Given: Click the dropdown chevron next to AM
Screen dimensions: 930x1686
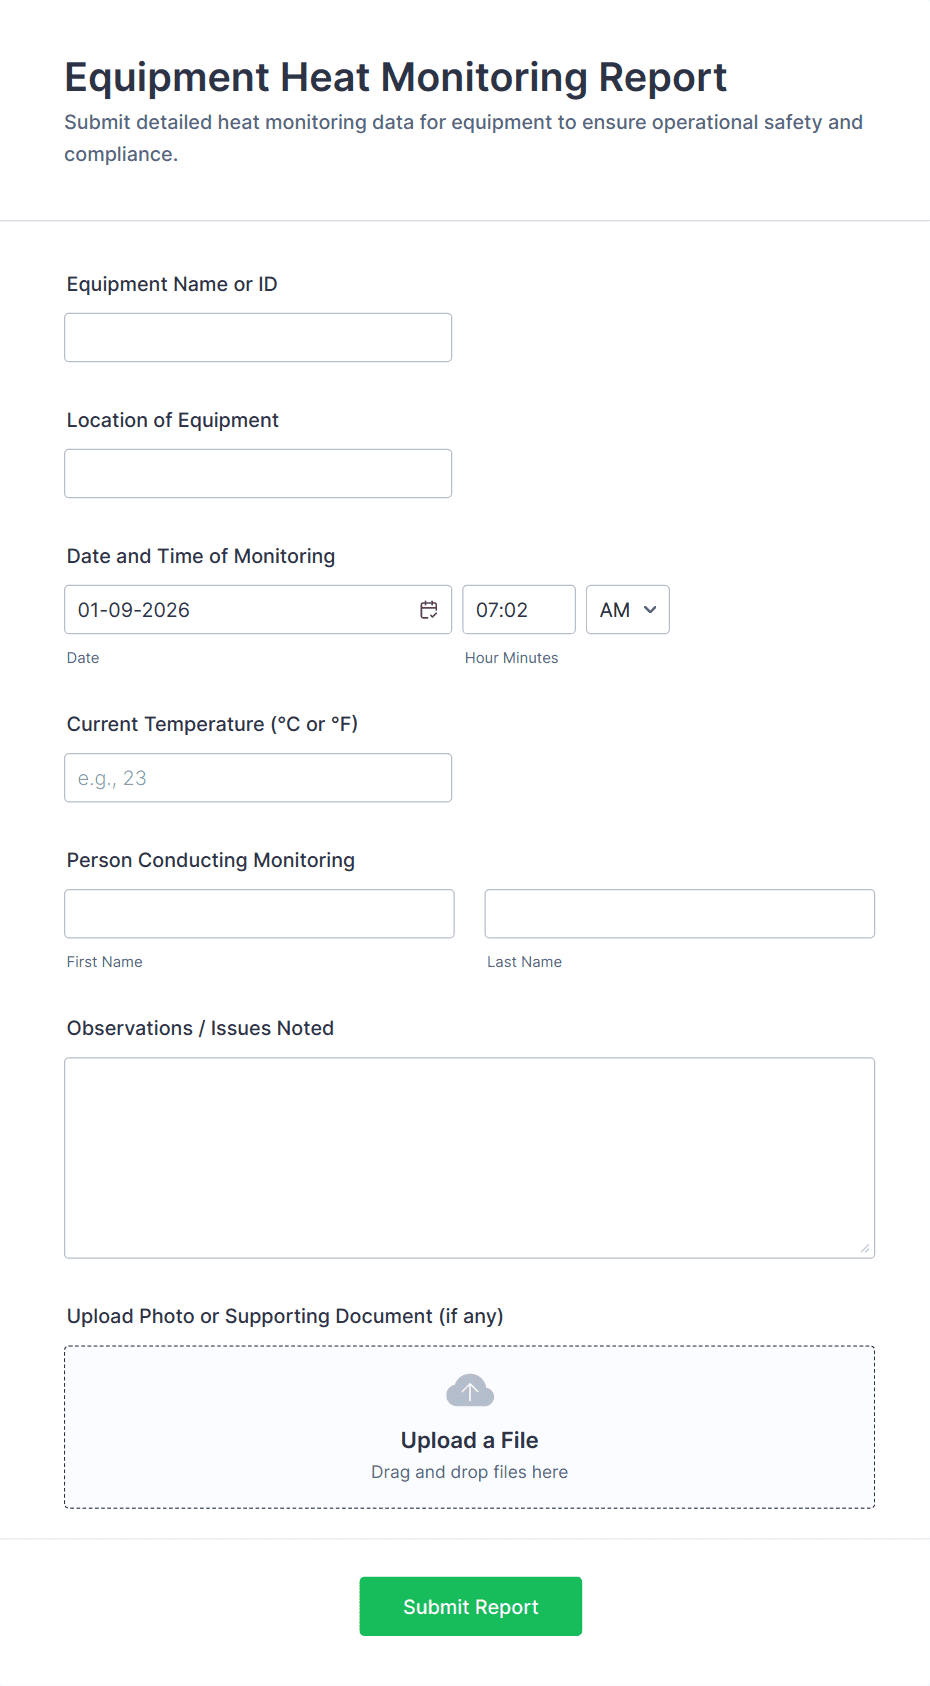Looking at the screenshot, I should (x=648, y=609).
